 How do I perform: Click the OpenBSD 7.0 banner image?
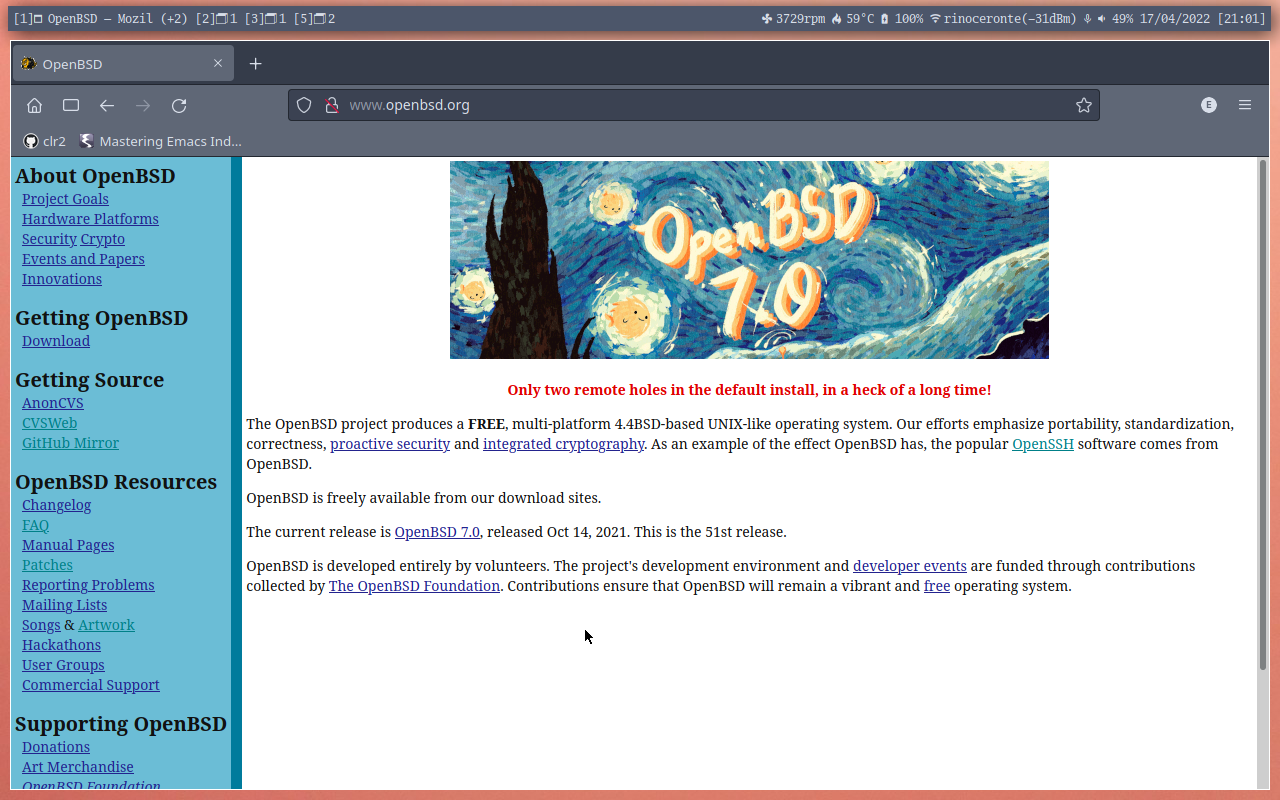coord(749,260)
